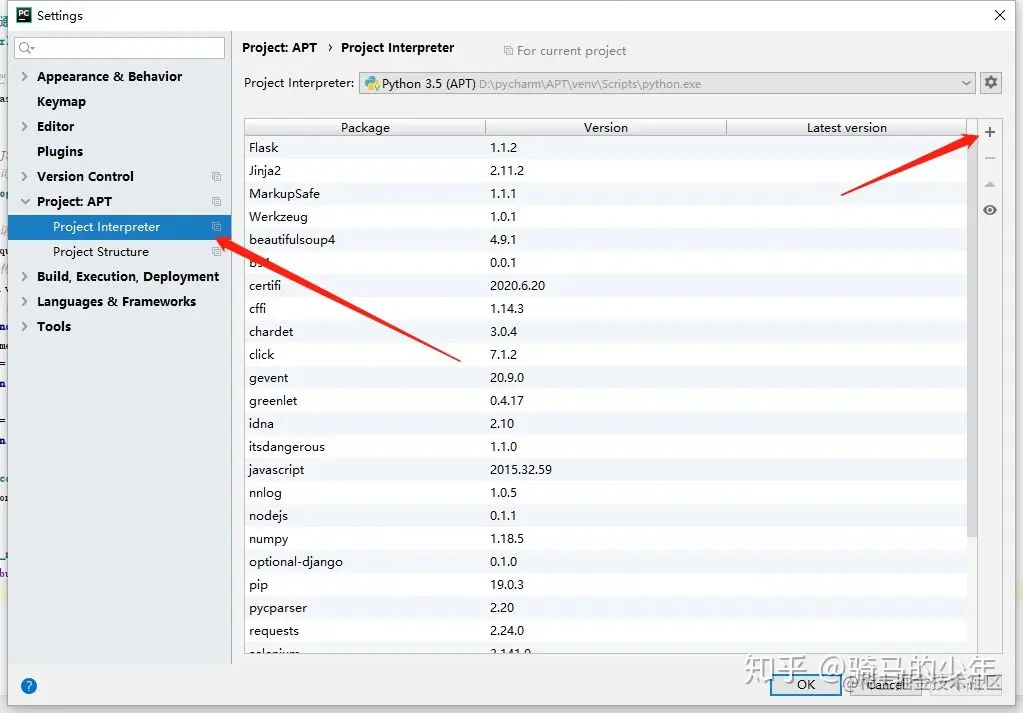Click the OK button
This screenshot has width=1023, height=713.
[806, 684]
